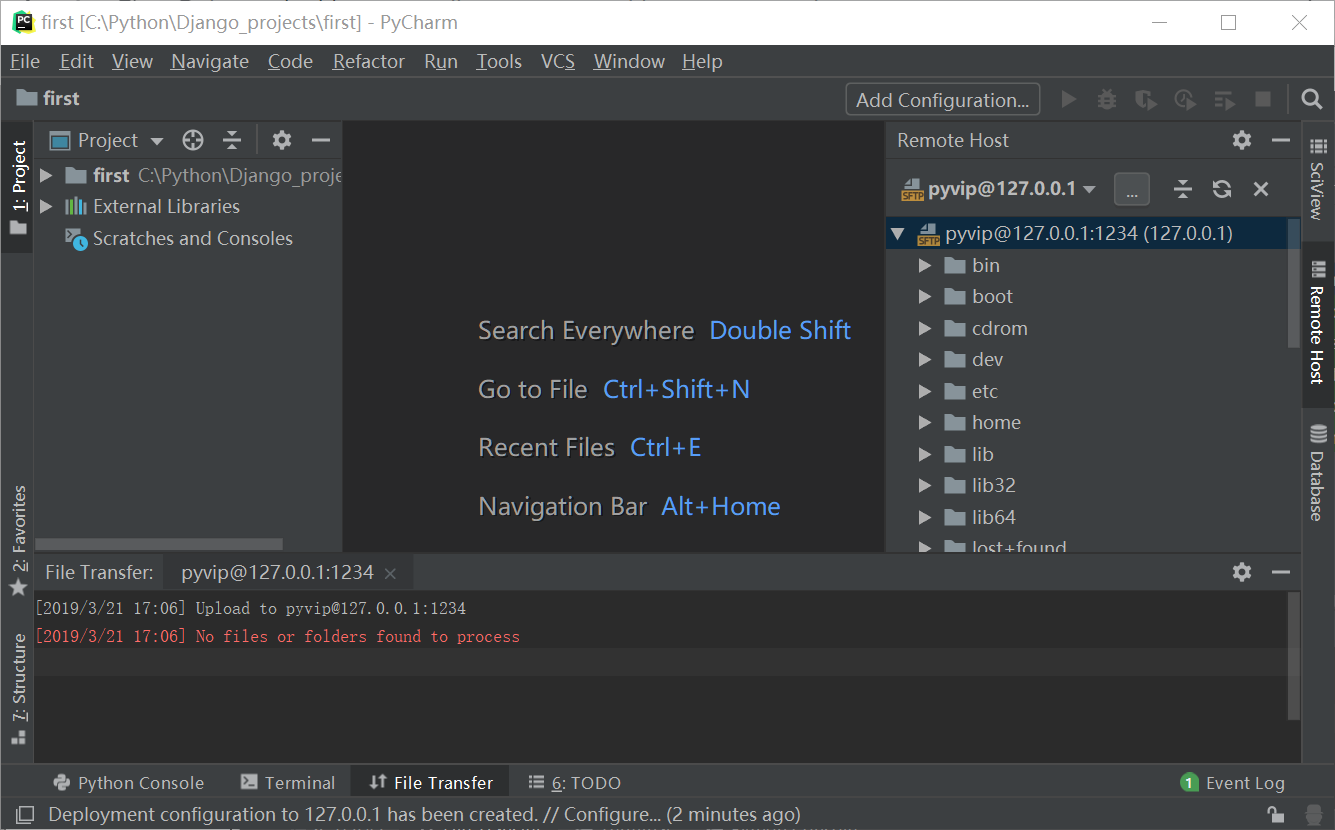The image size is (1335, 830).
Task: Click the red 'No files or folders found' log line
Action: point(277,636)
